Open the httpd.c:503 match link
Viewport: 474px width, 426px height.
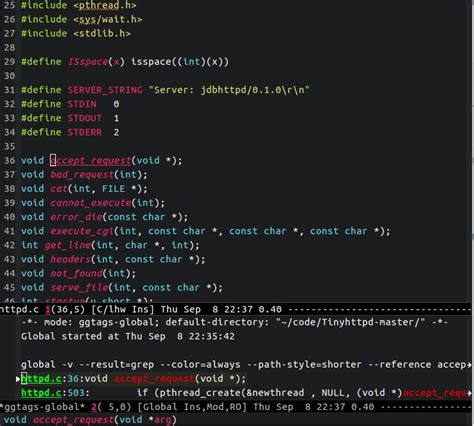41,393
